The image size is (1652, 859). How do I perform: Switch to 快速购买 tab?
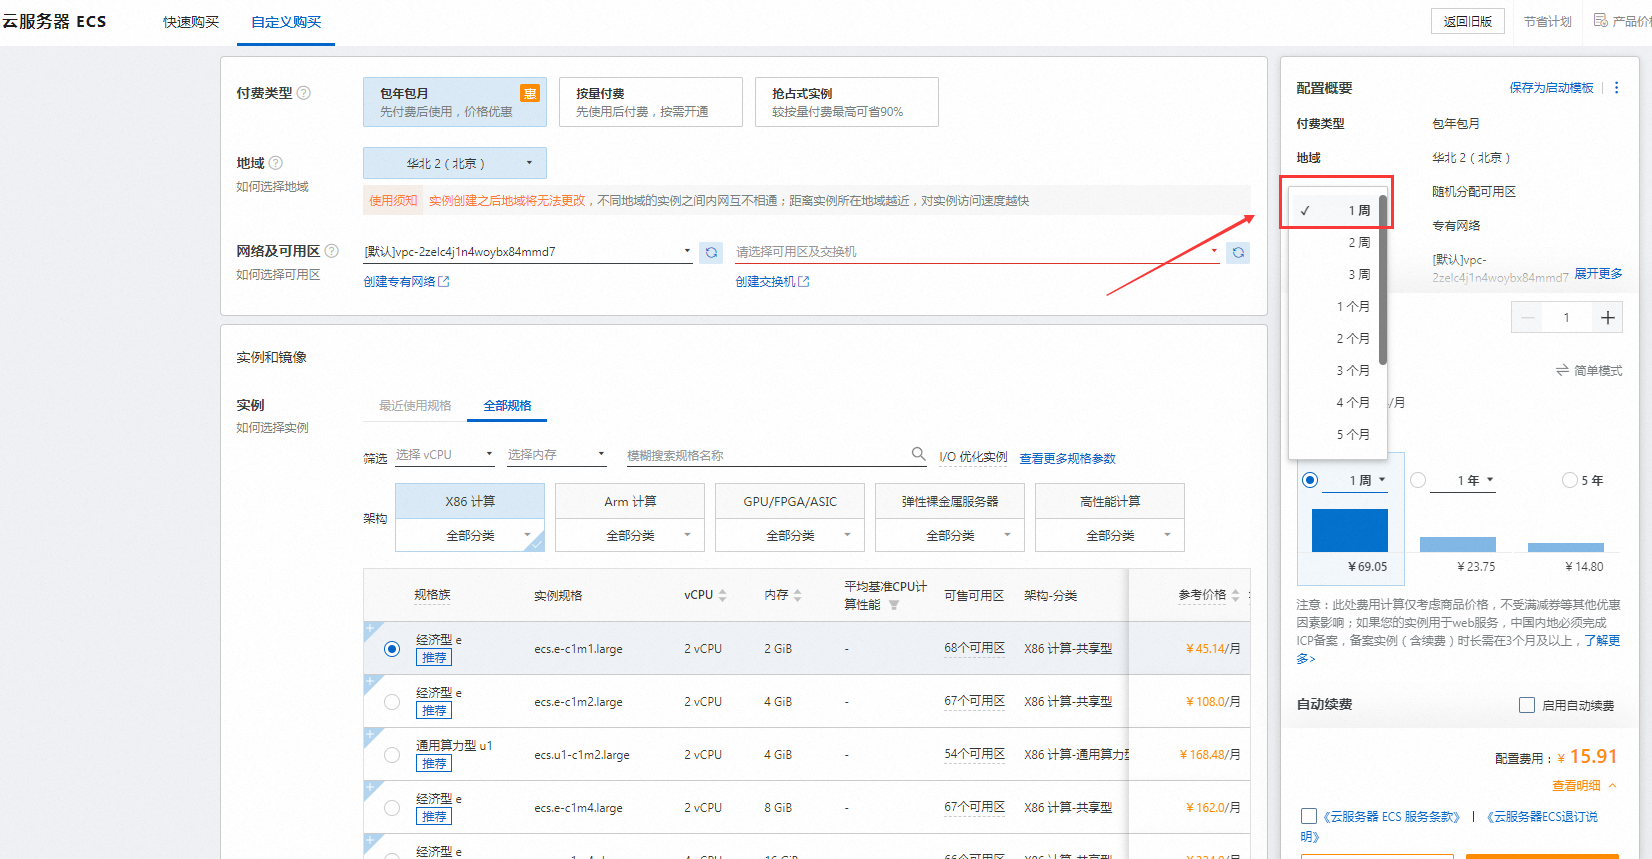point(191,22)
